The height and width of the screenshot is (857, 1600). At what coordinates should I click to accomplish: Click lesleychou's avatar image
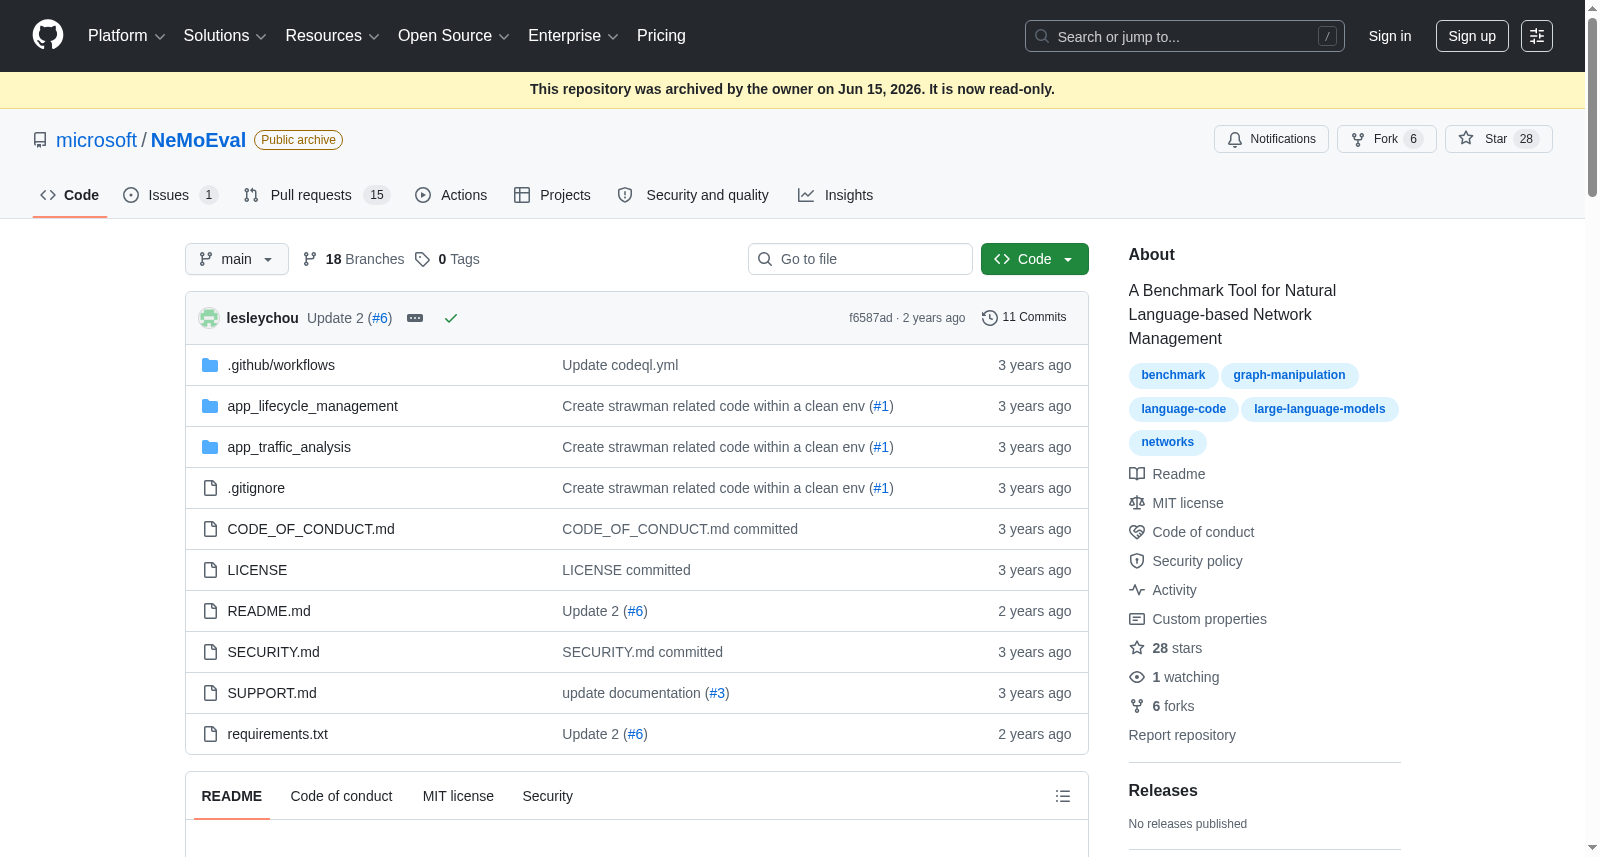click(209, 318)
